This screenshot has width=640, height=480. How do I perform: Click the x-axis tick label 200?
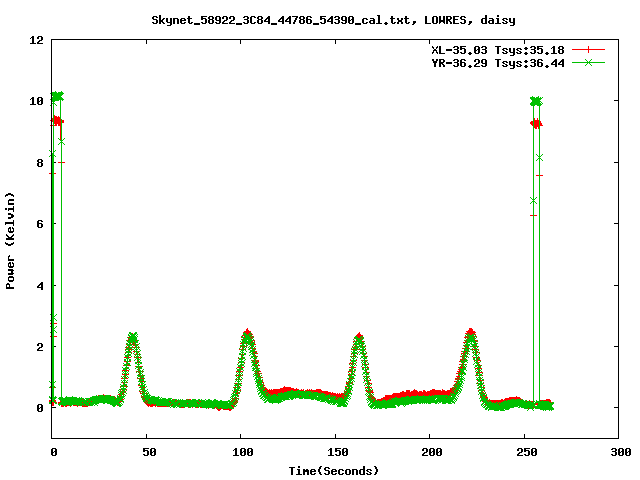click(x=432, y=452)
